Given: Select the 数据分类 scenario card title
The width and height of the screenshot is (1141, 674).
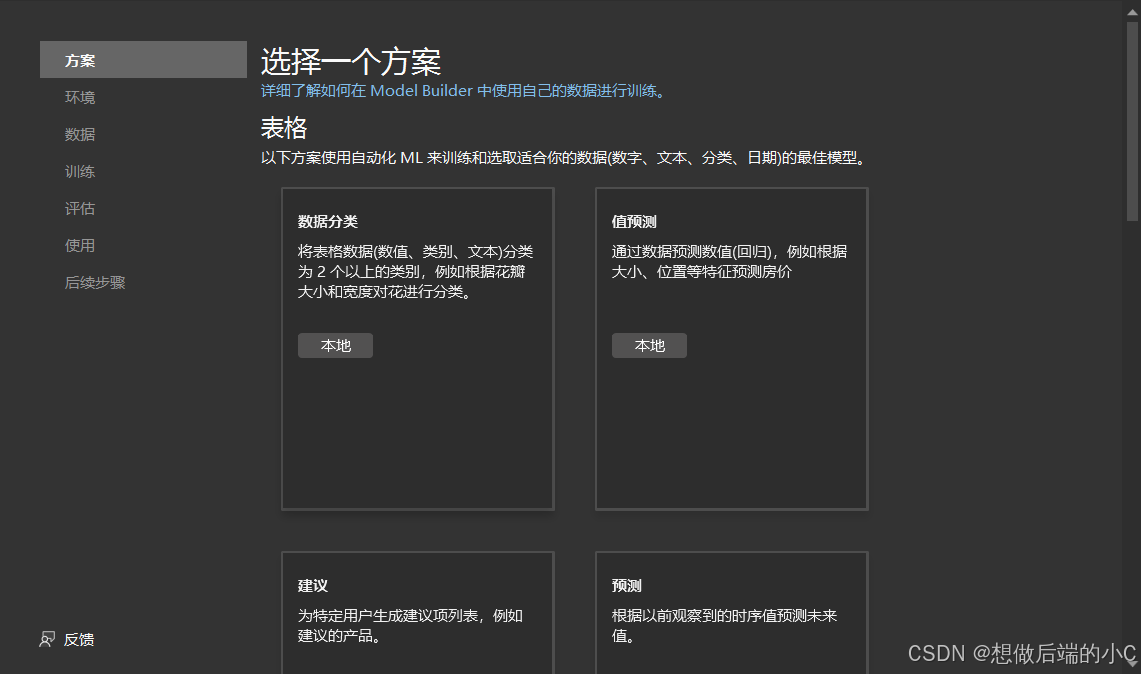Looking at the screenshot, I should (327, 222).
